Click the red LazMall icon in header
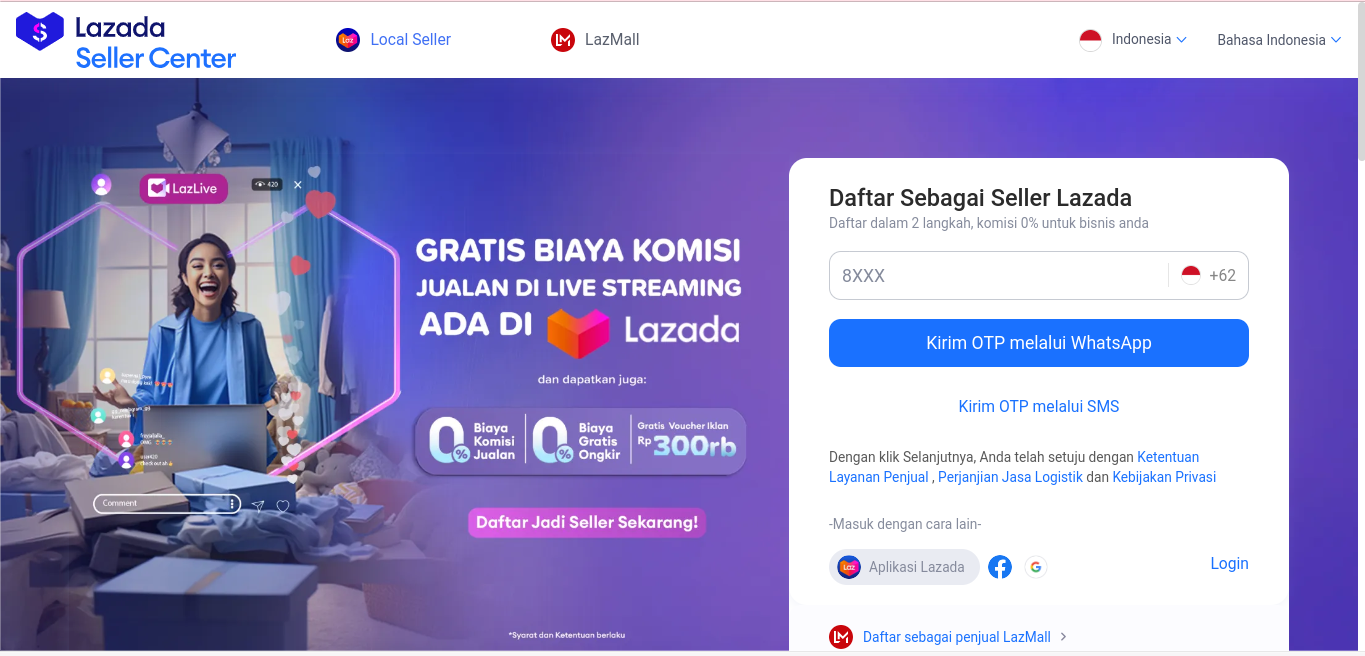 pos(563,40)
